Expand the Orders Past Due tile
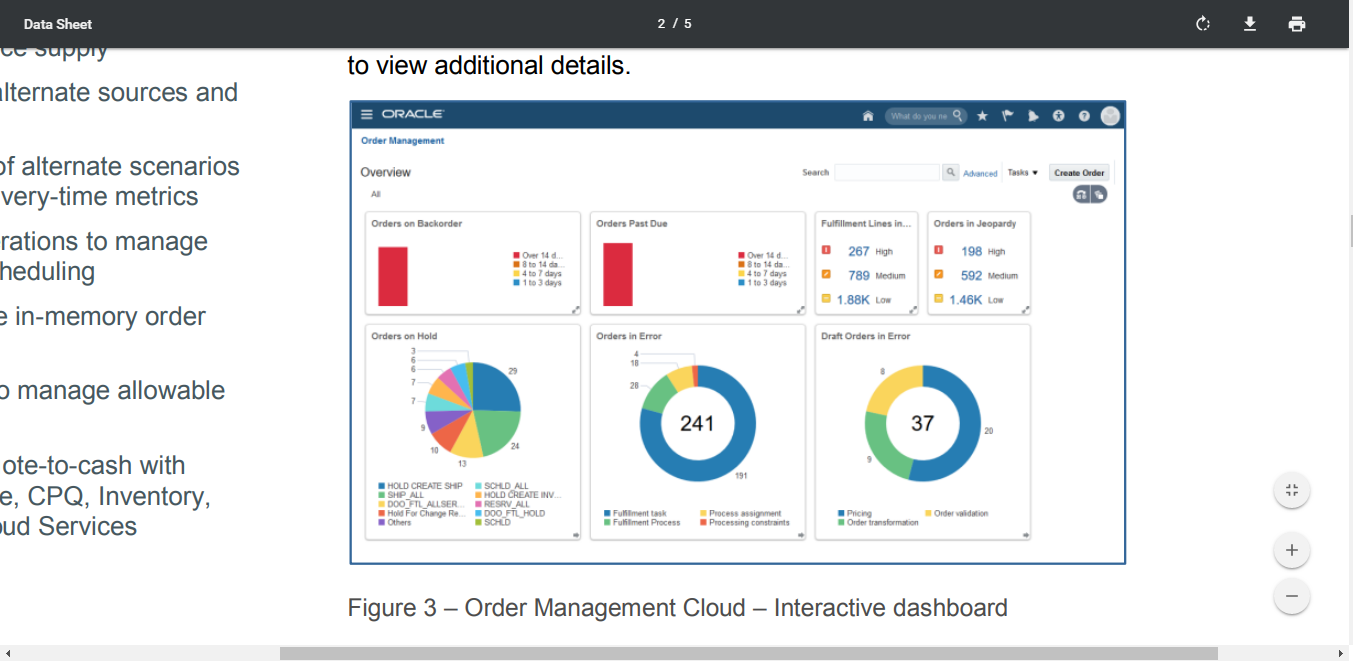This screenshot has height=661, width=1353. (x=800, y=310)
